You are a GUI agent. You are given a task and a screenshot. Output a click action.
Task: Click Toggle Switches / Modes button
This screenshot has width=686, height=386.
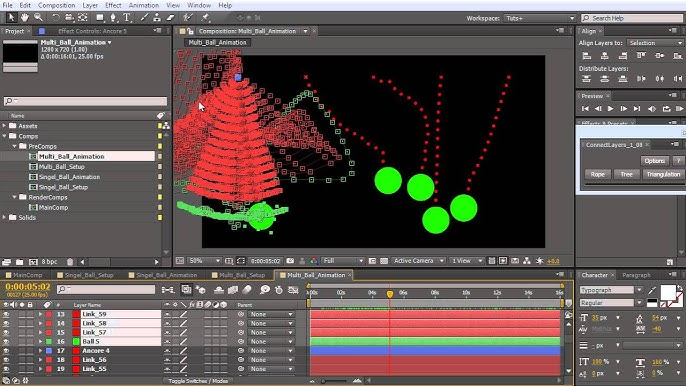coord(198,381)
